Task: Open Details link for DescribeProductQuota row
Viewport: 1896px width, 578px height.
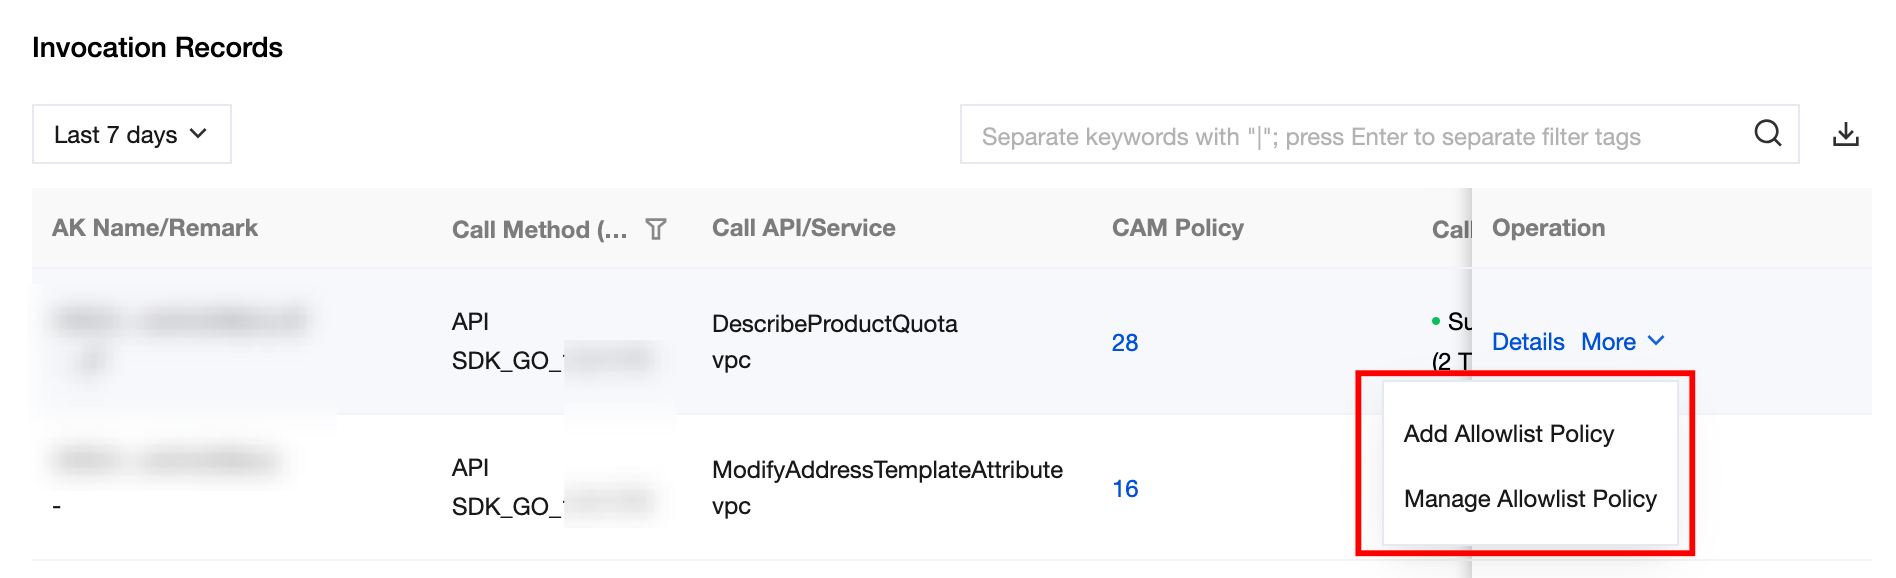Action: (1527, 342)
